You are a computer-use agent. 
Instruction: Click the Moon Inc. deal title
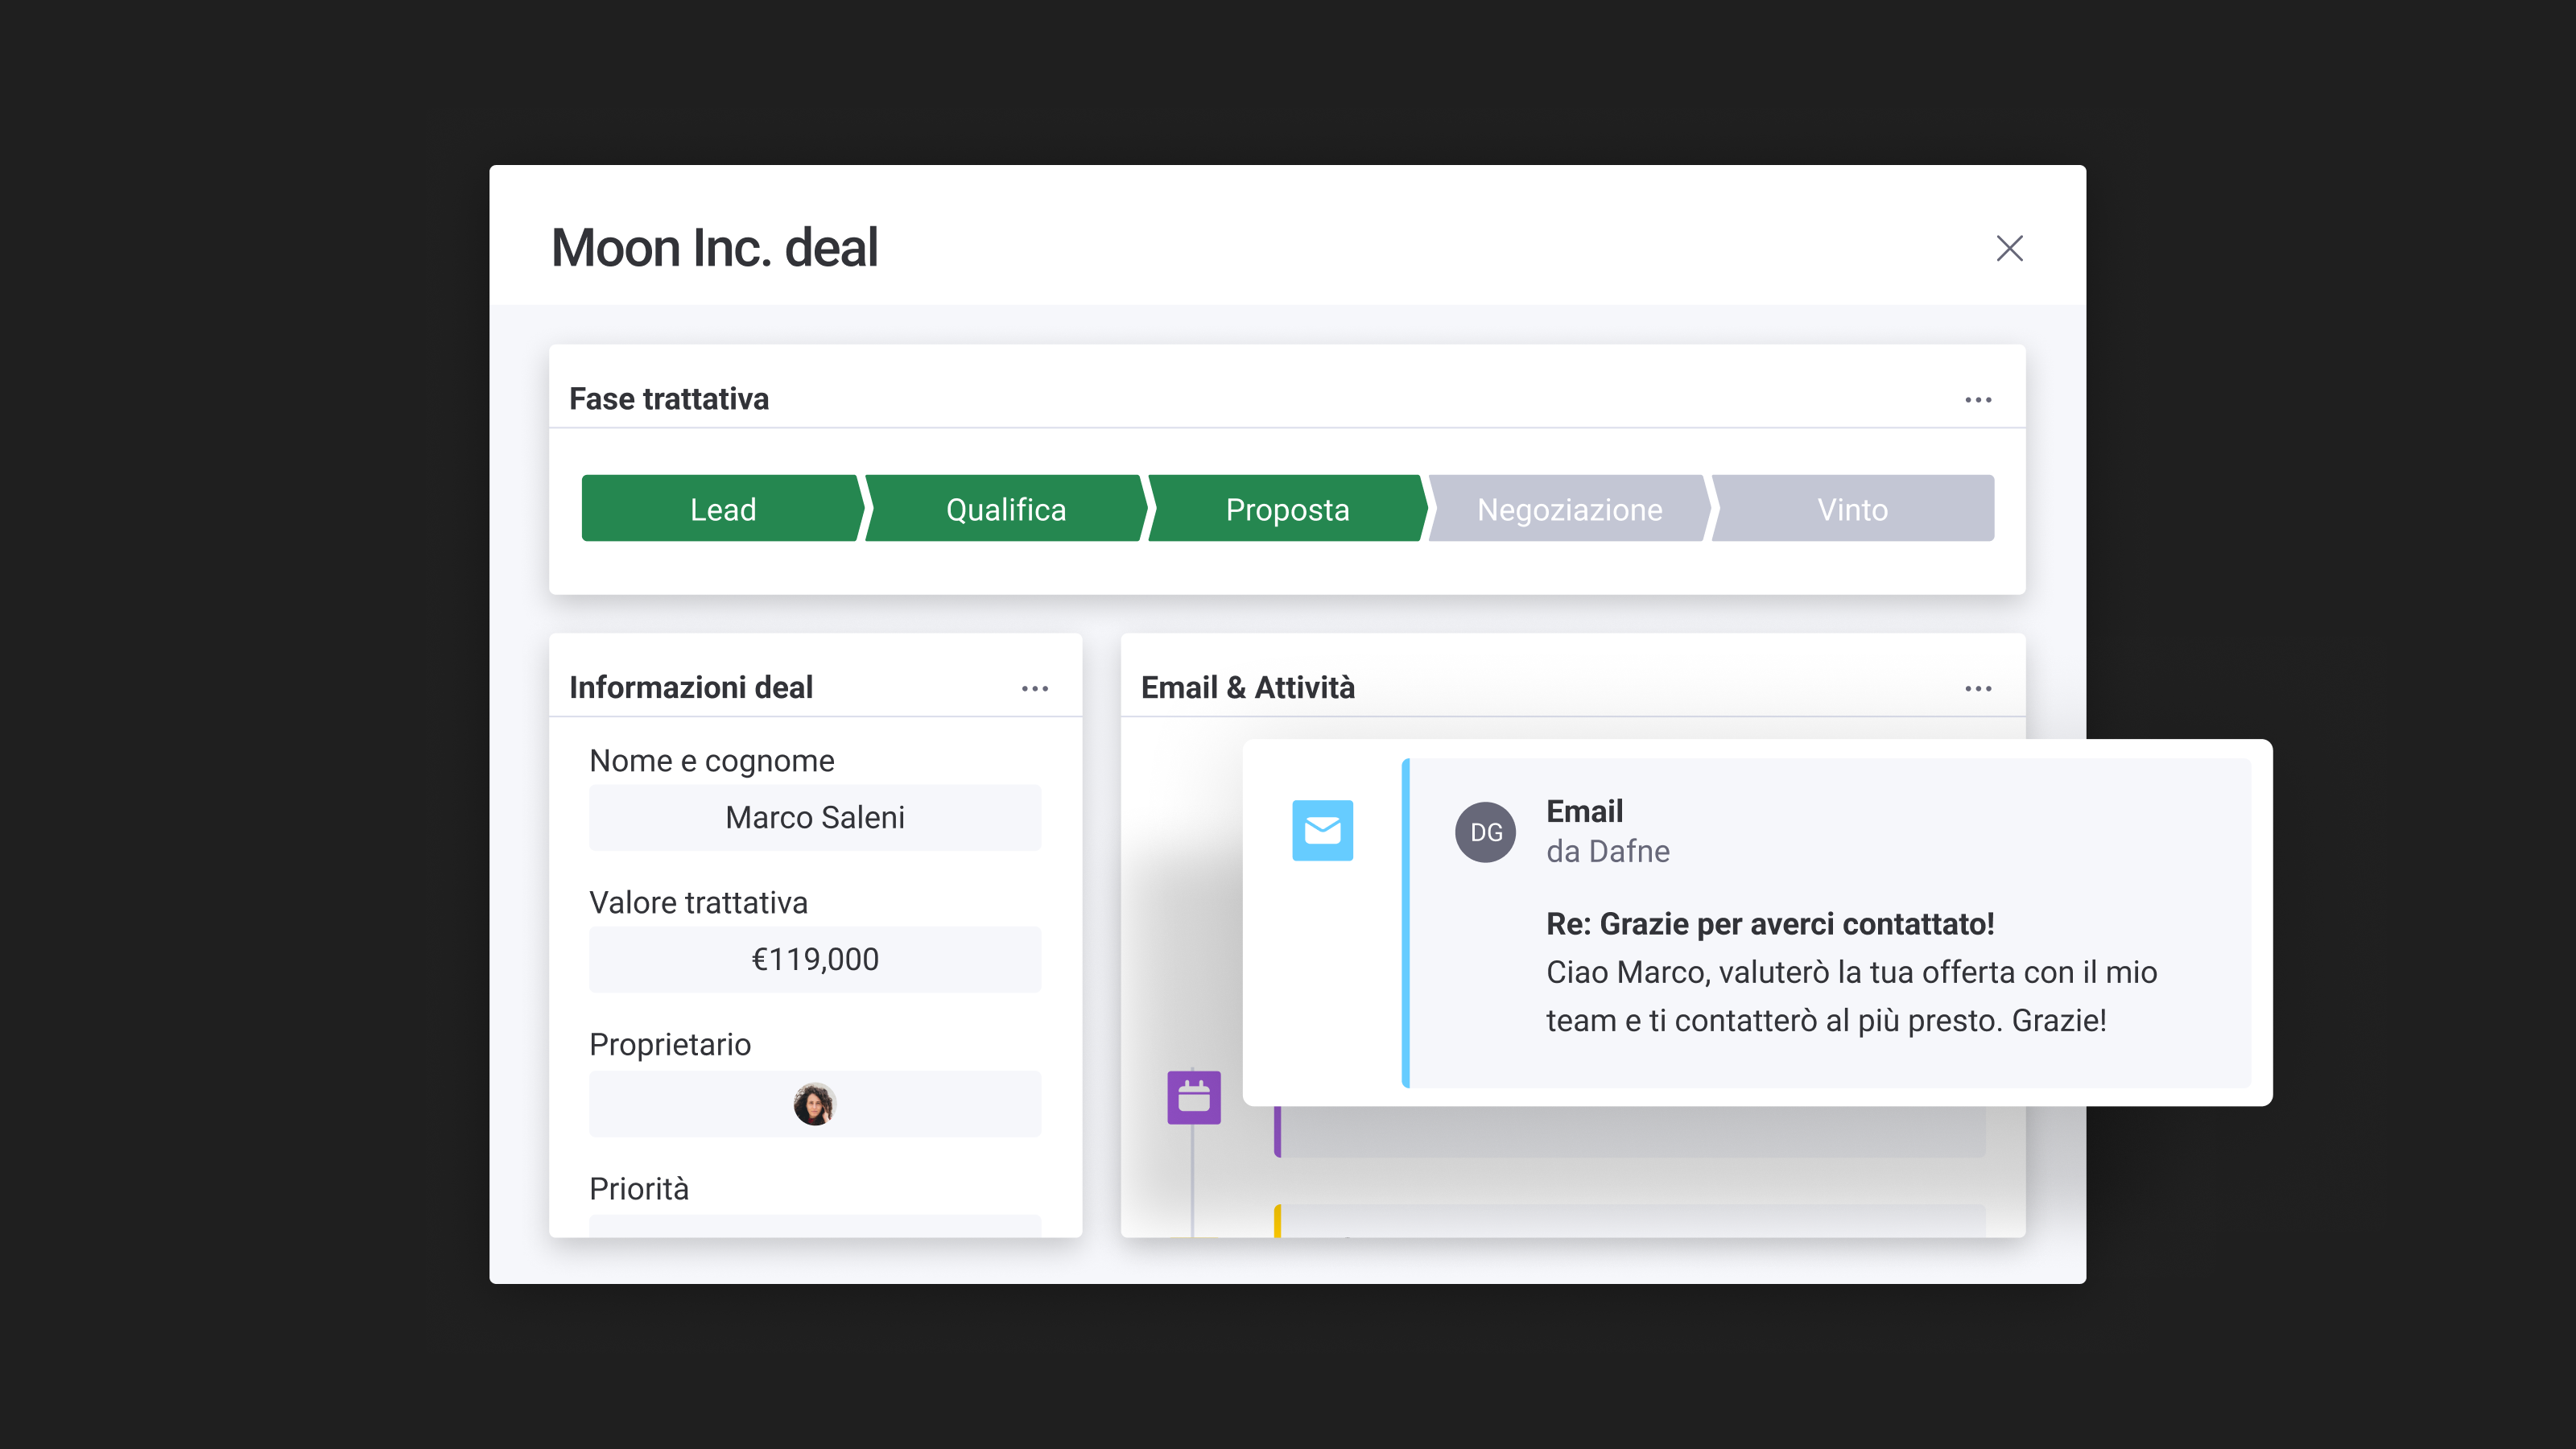(x=714, y=248)
